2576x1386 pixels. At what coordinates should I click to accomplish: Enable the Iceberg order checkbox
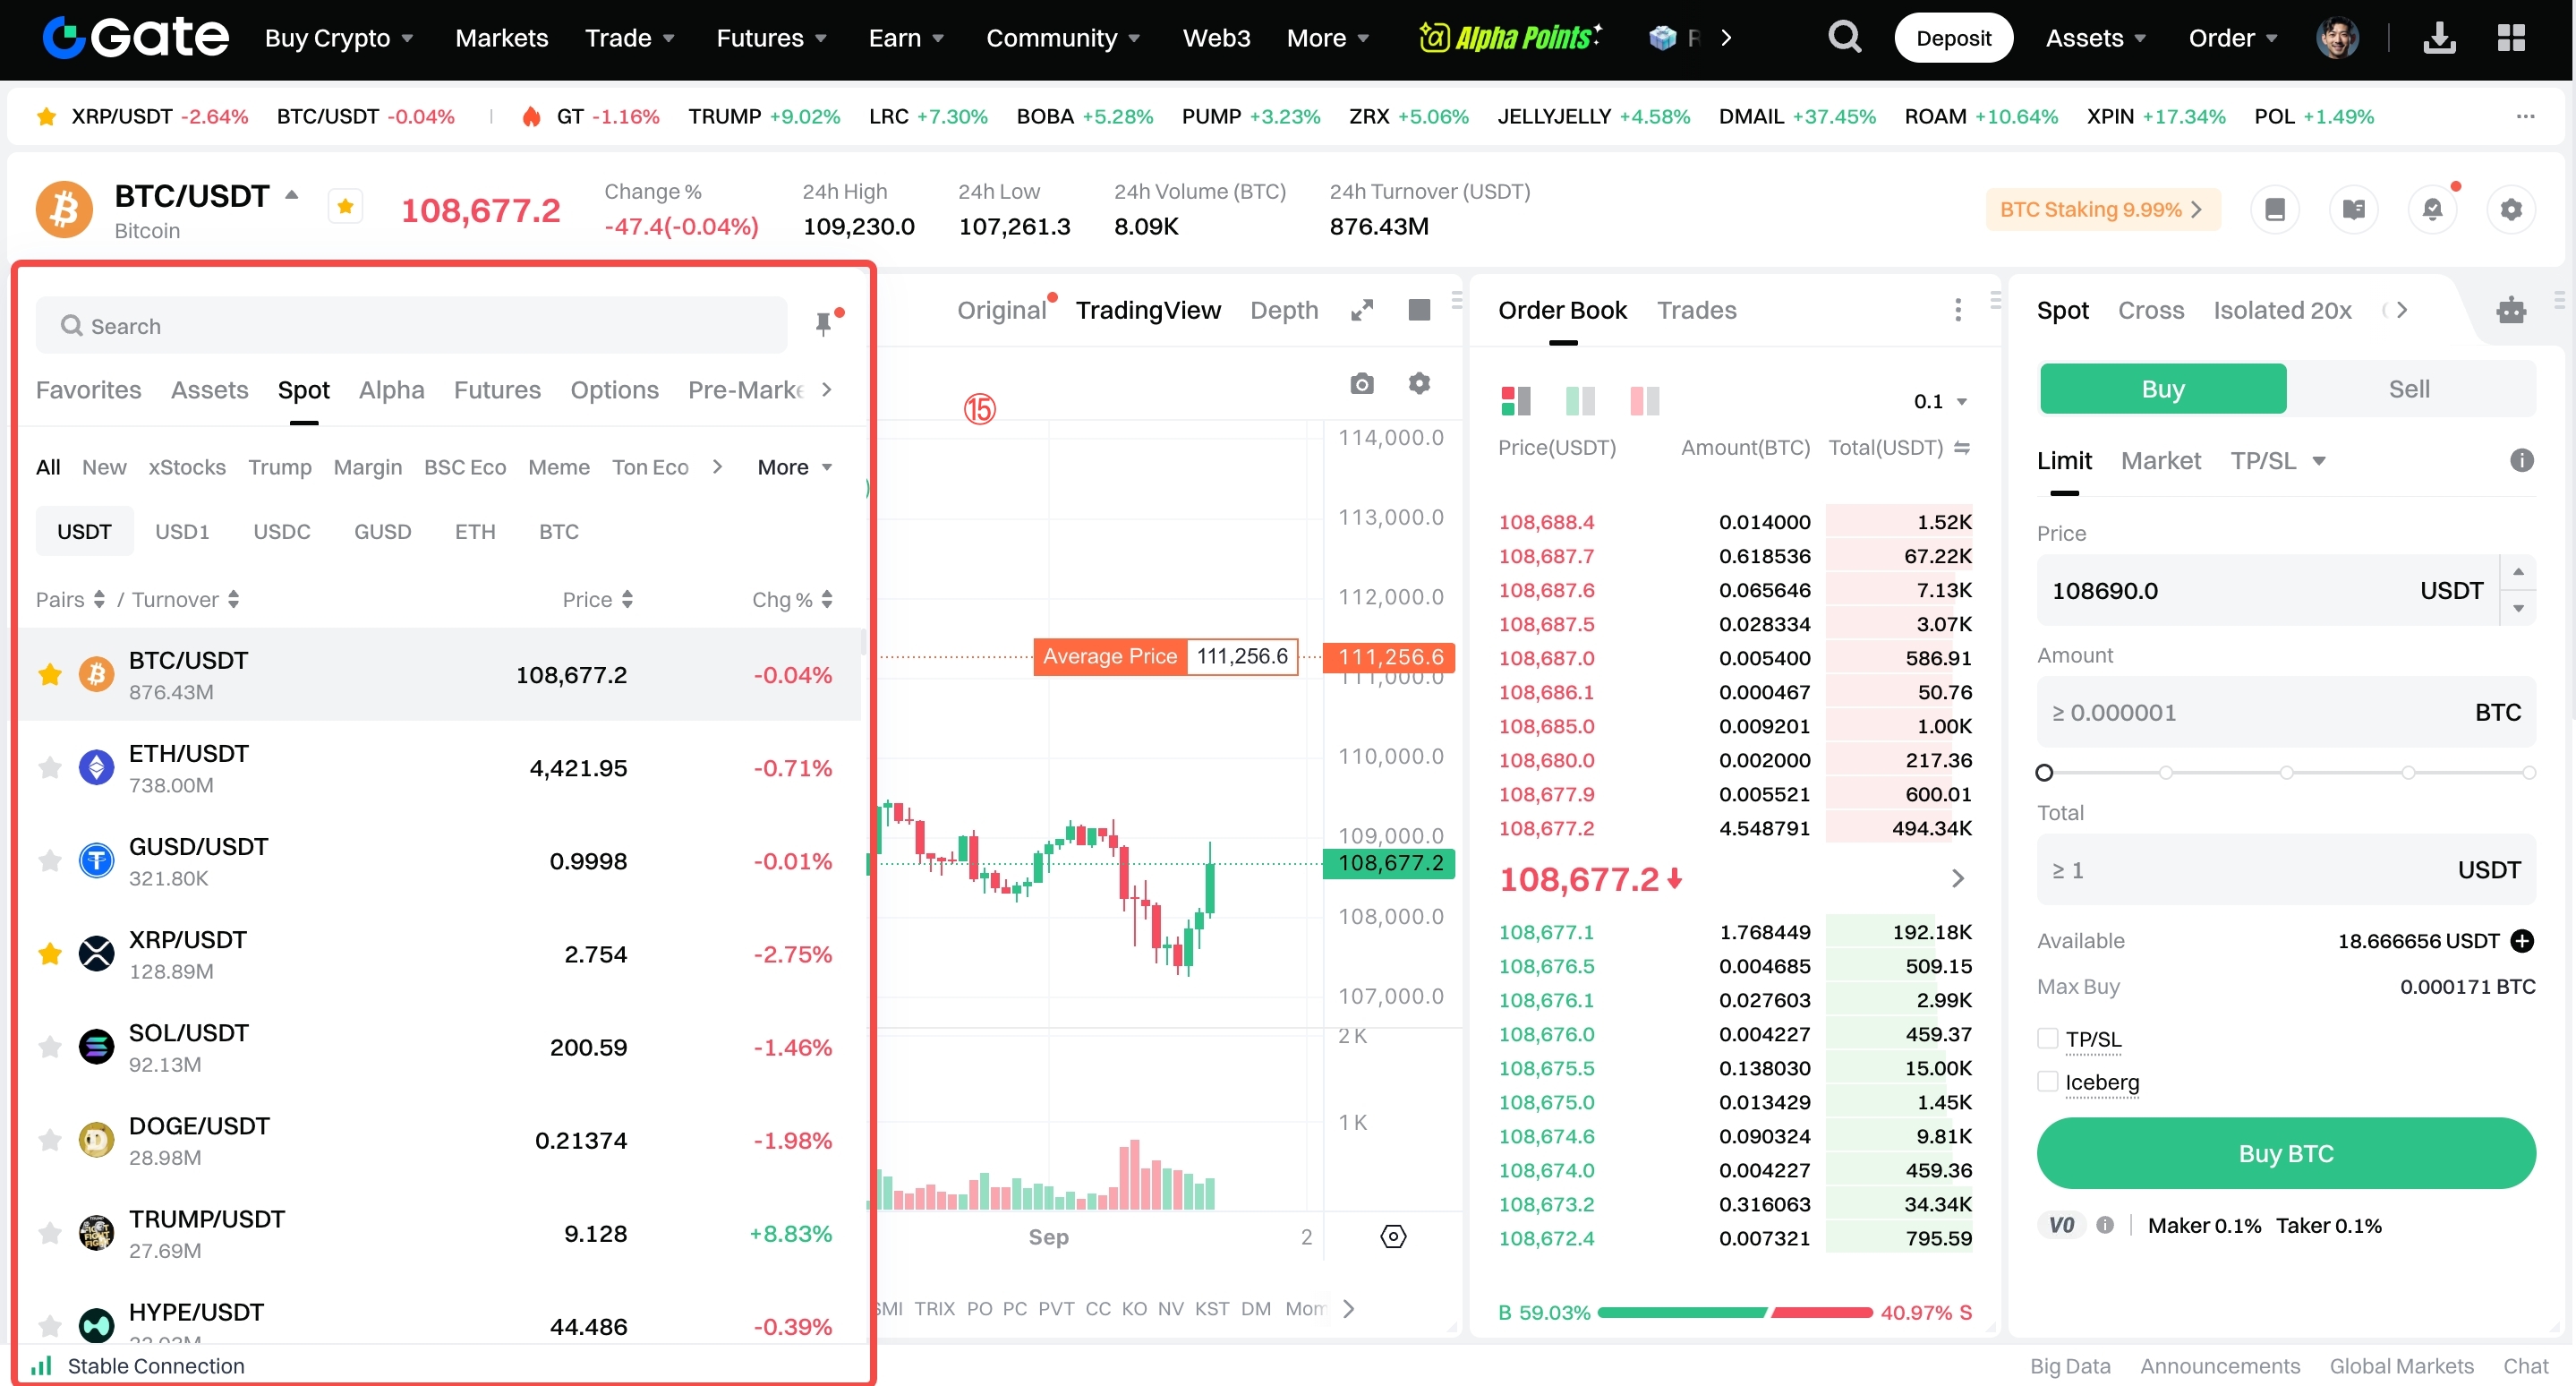pyautogui.click(x=2047, y=1082)
